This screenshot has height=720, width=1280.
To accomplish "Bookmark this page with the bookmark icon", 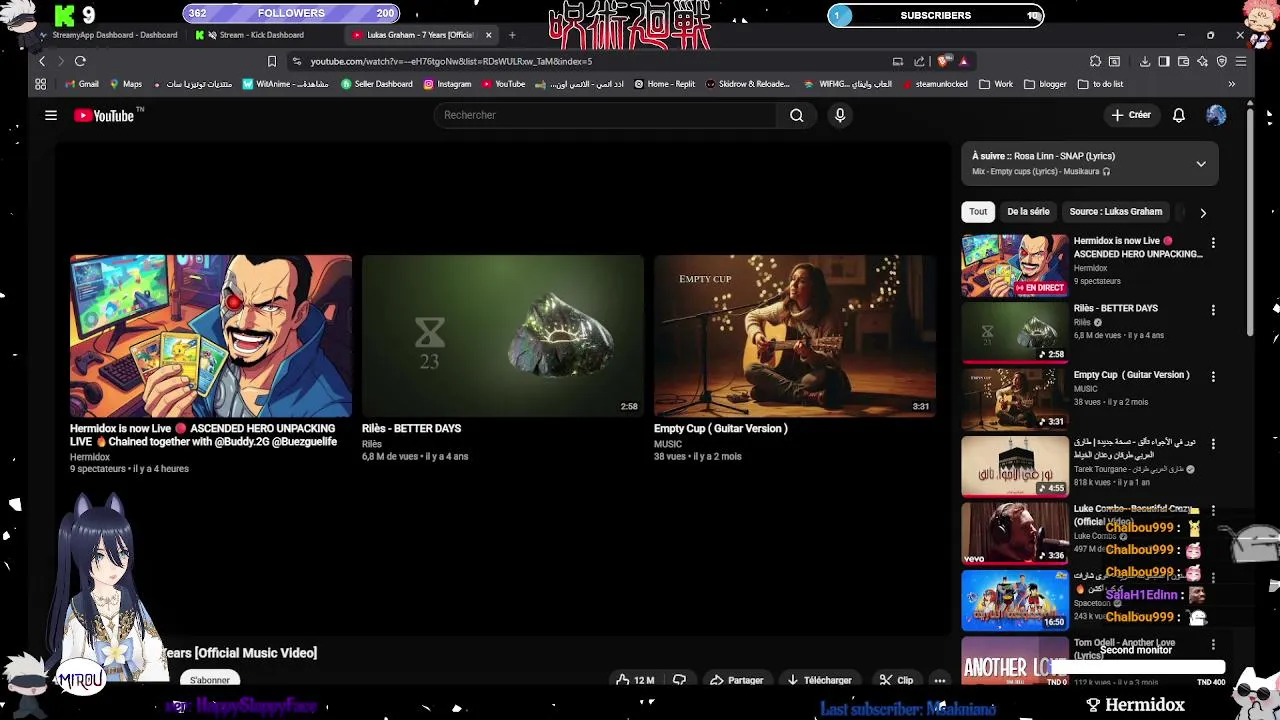I will pyautogui.click(x=271, y=61).
